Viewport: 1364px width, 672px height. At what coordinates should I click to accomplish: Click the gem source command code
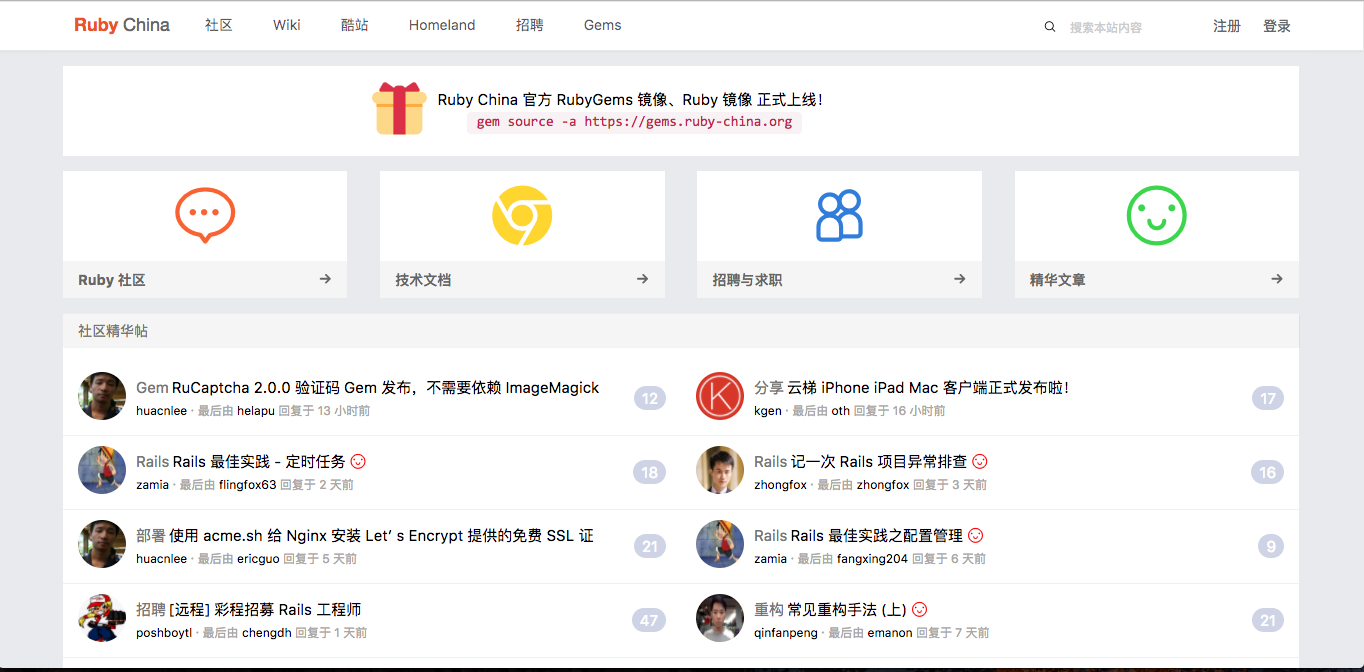point(634,122)
